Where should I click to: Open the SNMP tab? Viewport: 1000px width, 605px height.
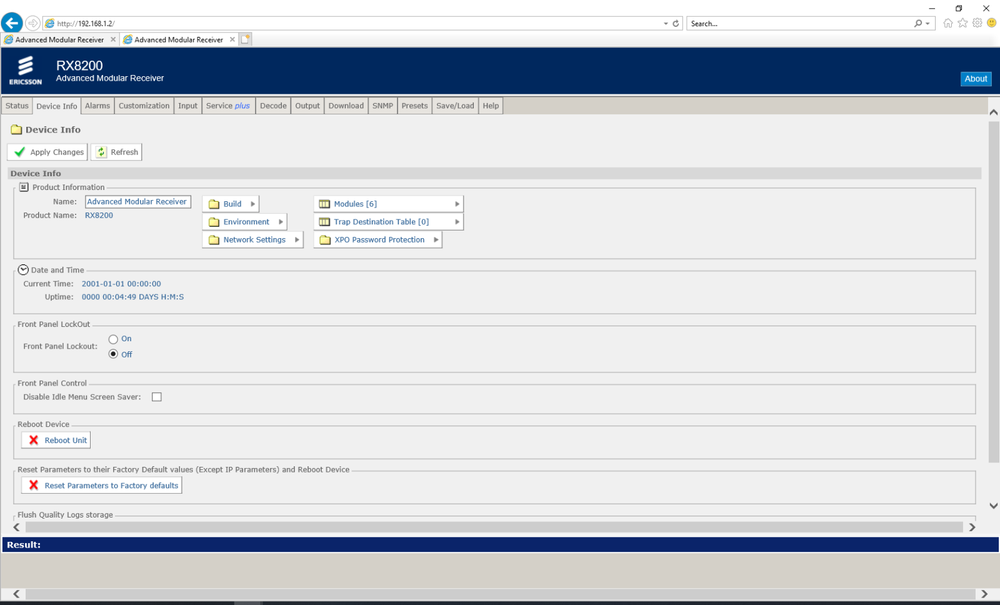[x=382, y=106]
